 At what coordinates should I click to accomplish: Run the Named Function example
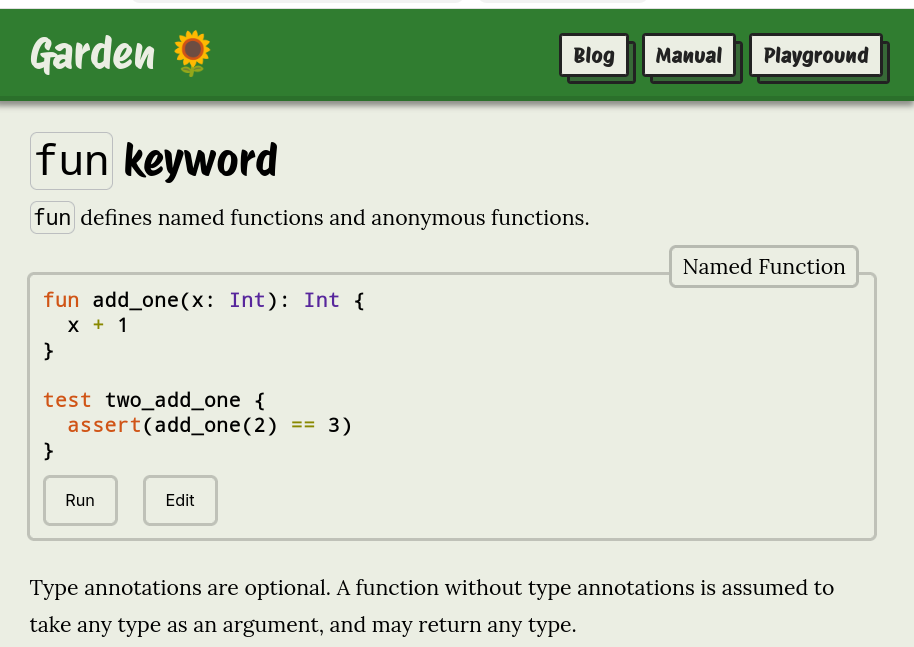click(80, 500)
